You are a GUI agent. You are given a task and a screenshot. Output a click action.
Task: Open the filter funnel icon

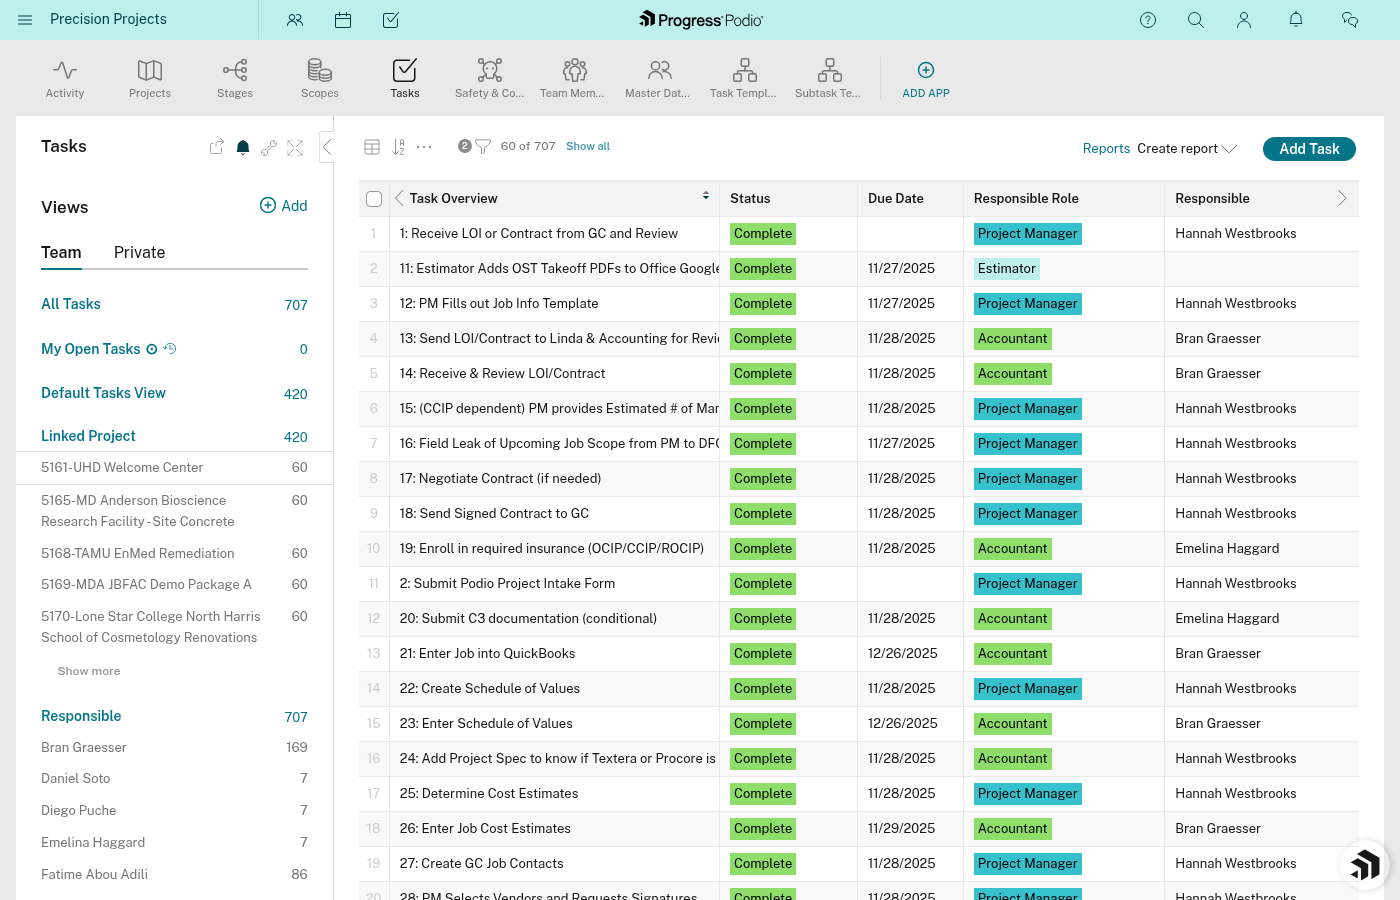[483, 145]
